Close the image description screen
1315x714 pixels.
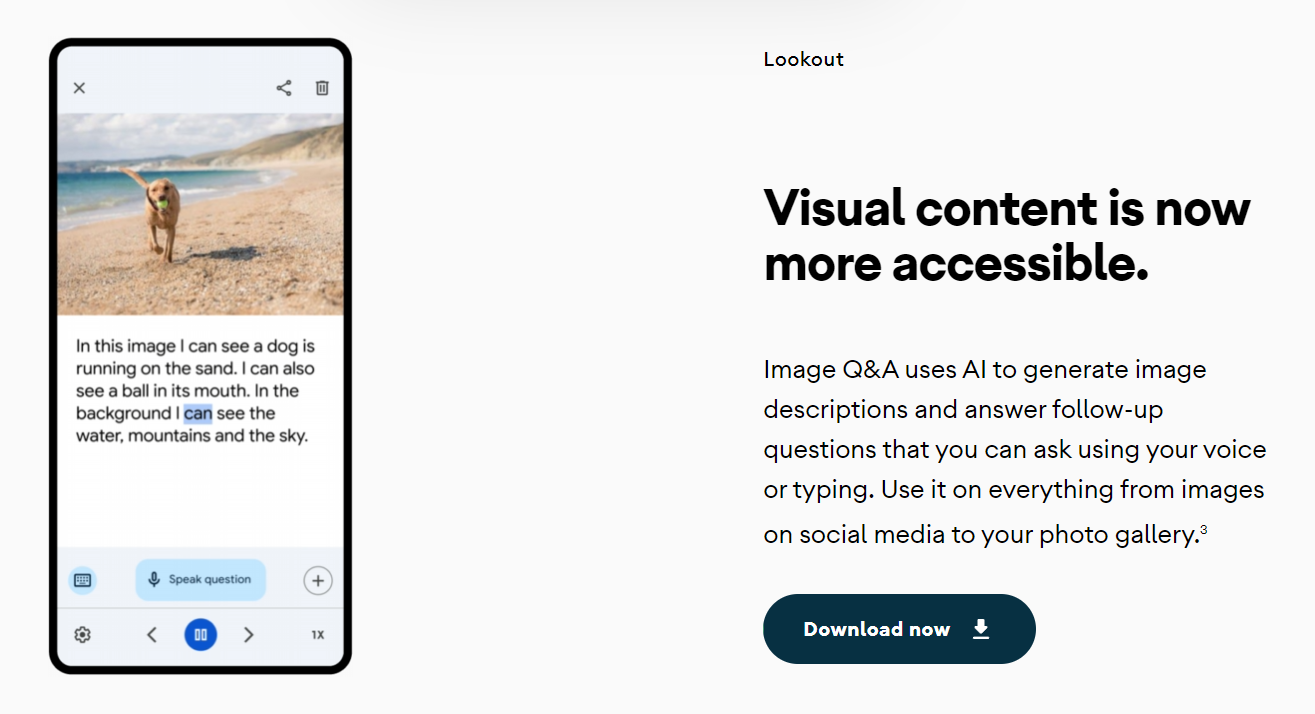coord(79,88)
